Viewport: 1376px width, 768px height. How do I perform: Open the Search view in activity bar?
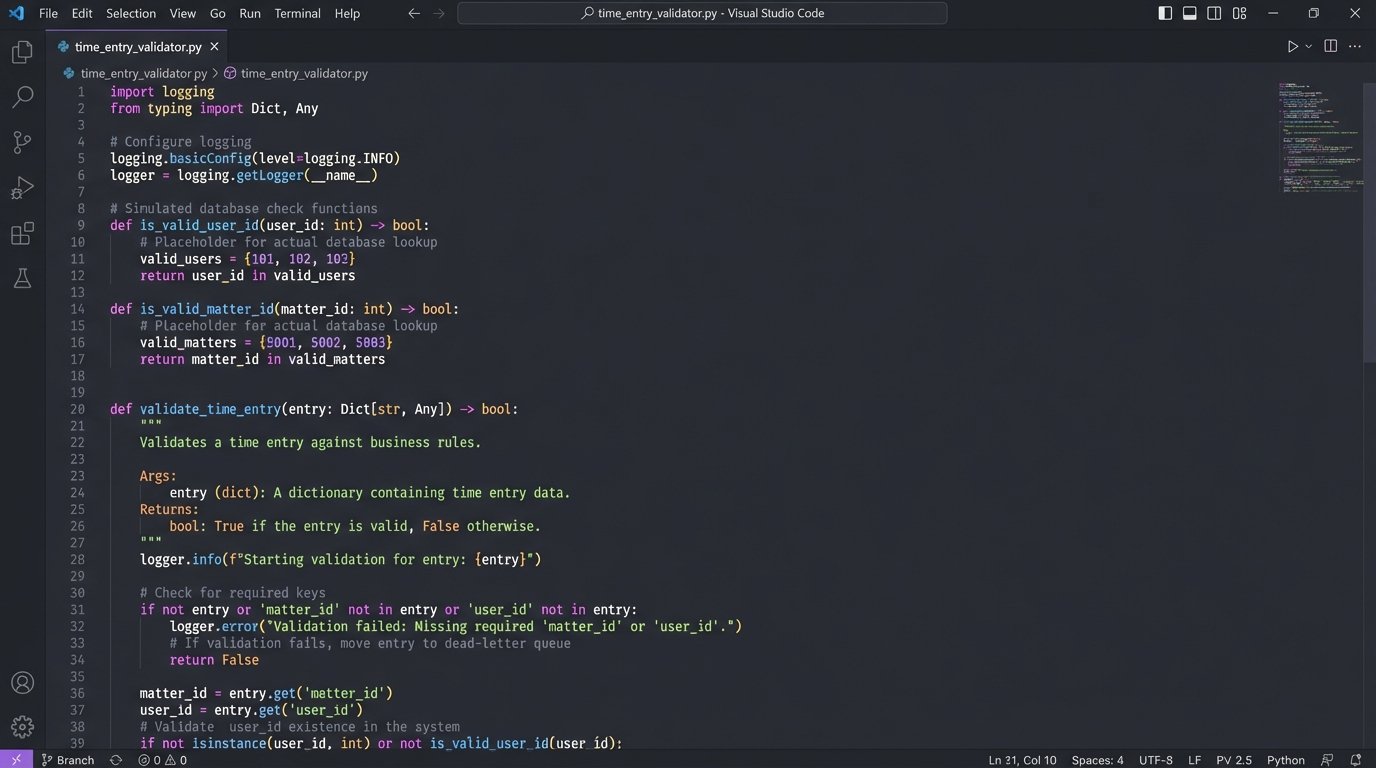(x=22, y=97)
